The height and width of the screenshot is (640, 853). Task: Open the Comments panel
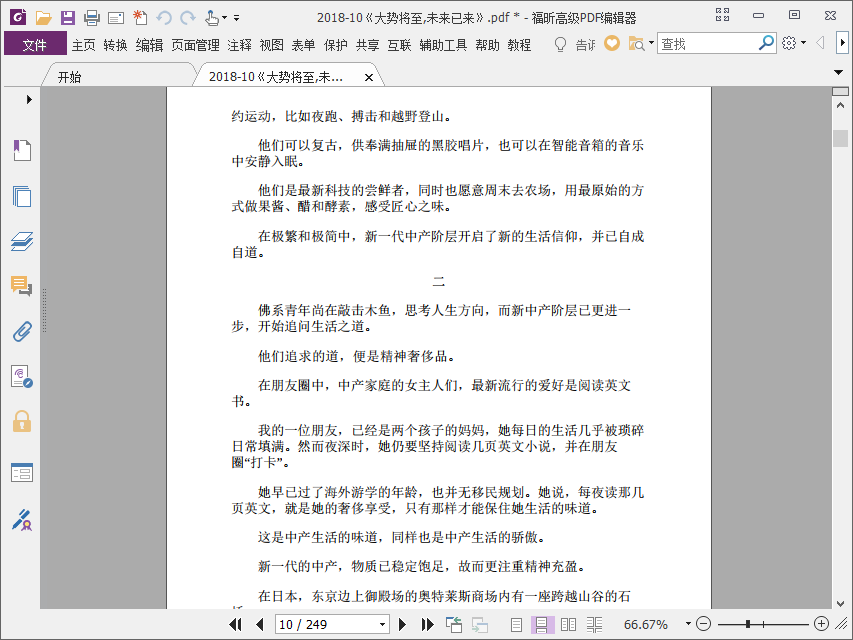(22, 286)
